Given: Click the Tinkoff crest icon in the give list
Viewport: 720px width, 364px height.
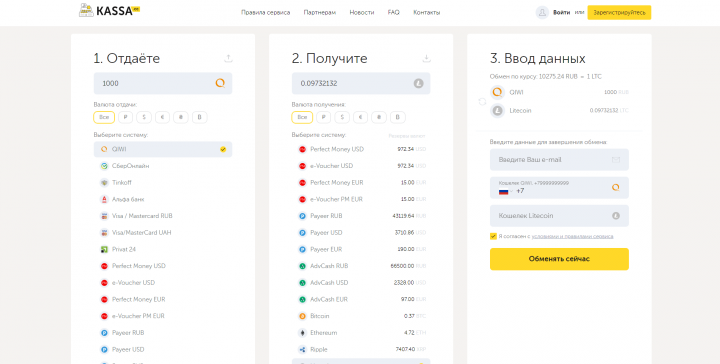Looking at the screenshot, I should coord(104,183).
